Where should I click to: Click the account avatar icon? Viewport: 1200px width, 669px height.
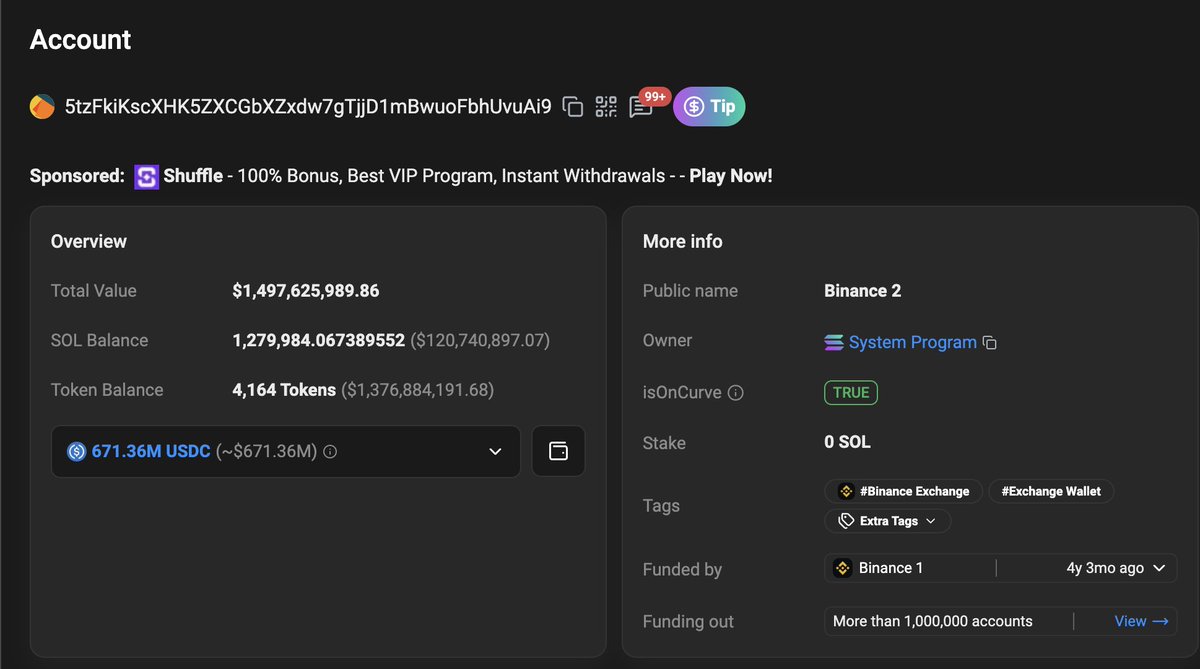(x=42, y=107)
